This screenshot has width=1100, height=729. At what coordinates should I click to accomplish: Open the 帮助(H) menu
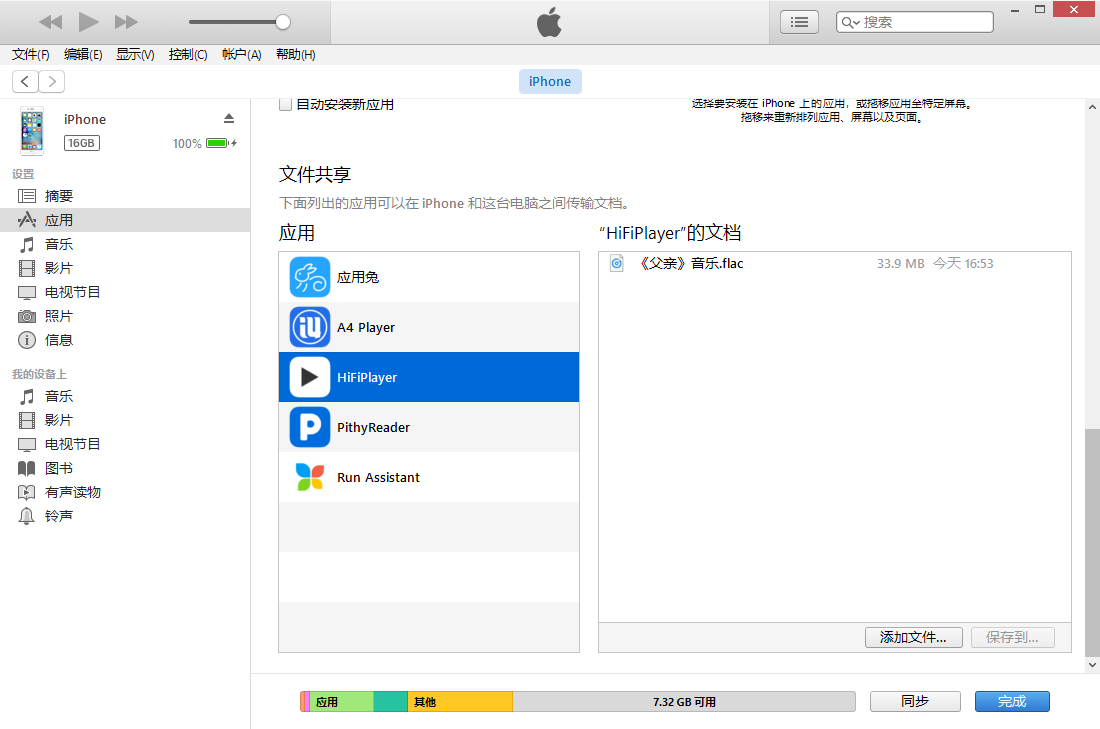(x=295, y=55)
